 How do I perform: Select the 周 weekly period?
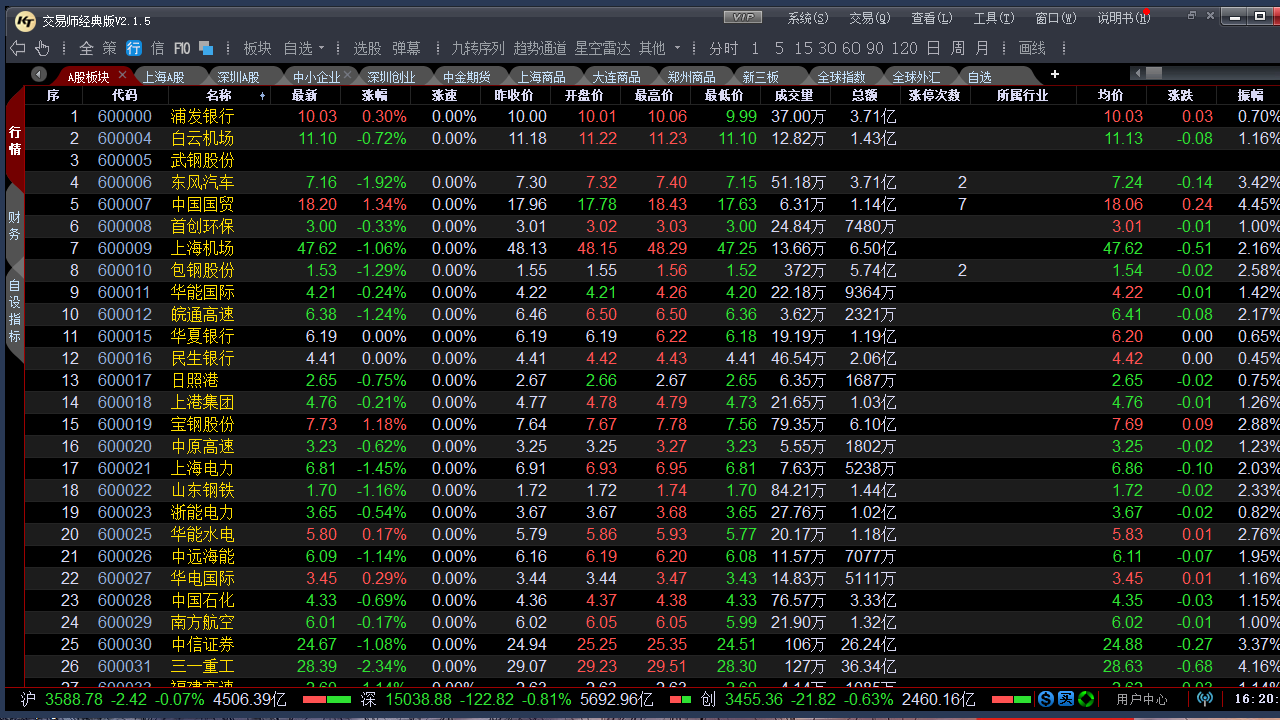(958, 48)
